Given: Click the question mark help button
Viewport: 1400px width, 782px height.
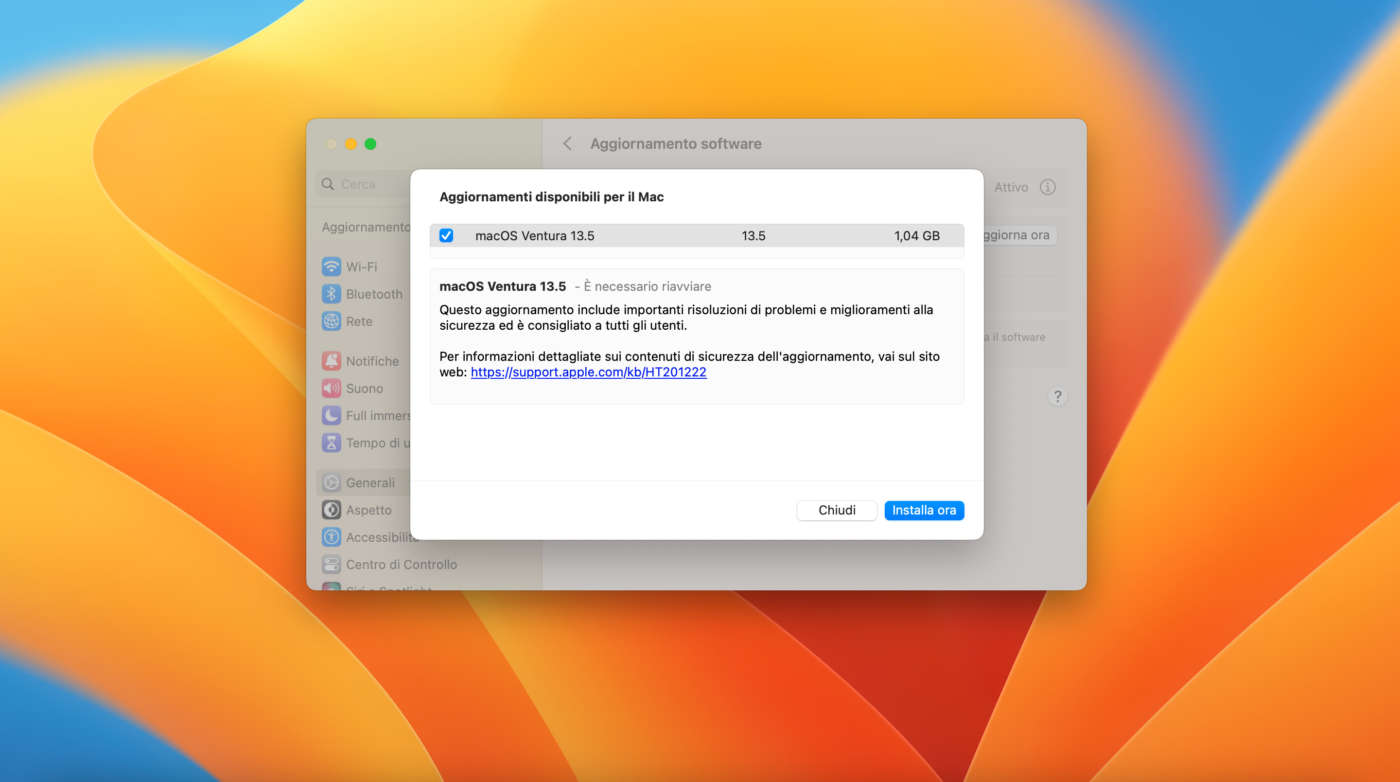Looking at the screenshot, I should click(x=1057, y=396).
